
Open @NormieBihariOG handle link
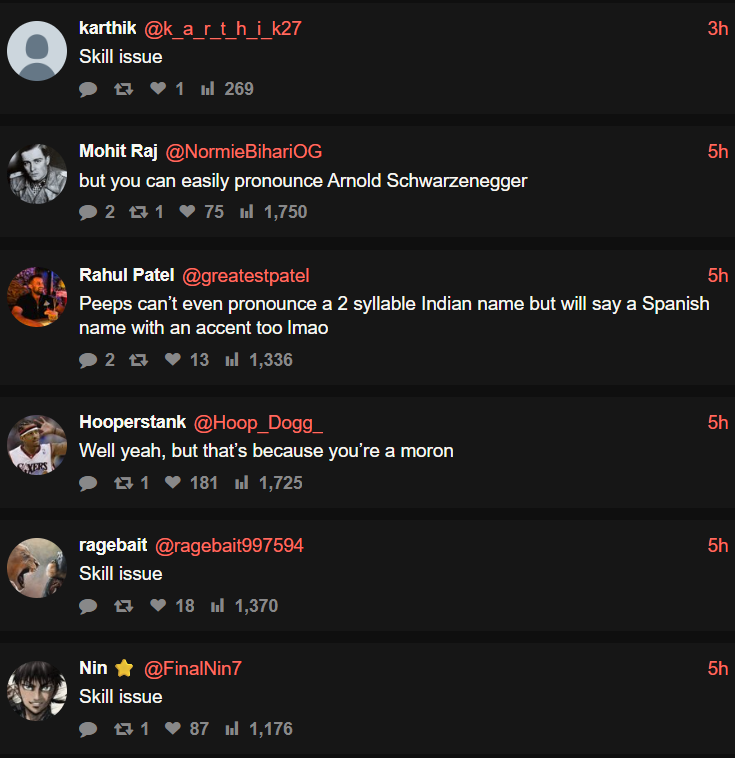click(243, 151)
